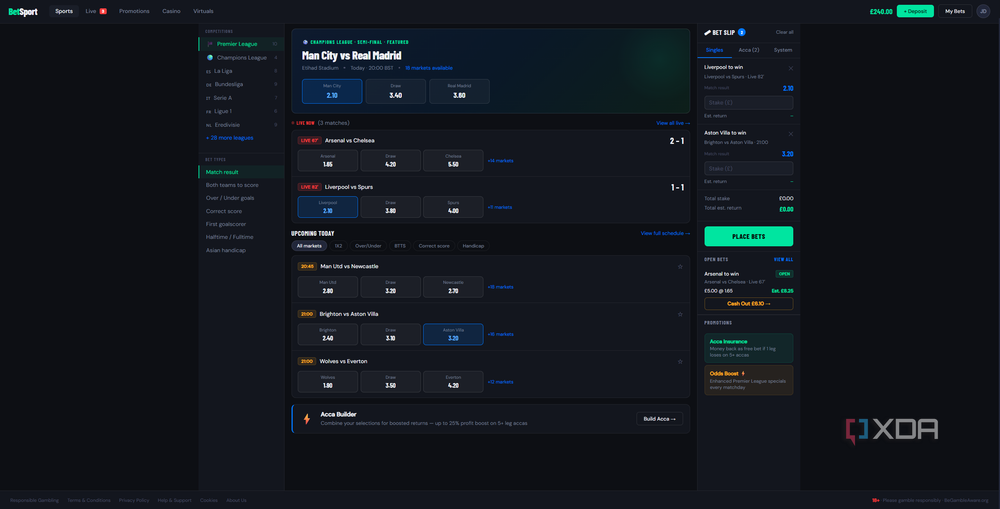Click the PLACE BETS button
The height and width of the screenshot is (509, 1000).
[x=749, y=236]
